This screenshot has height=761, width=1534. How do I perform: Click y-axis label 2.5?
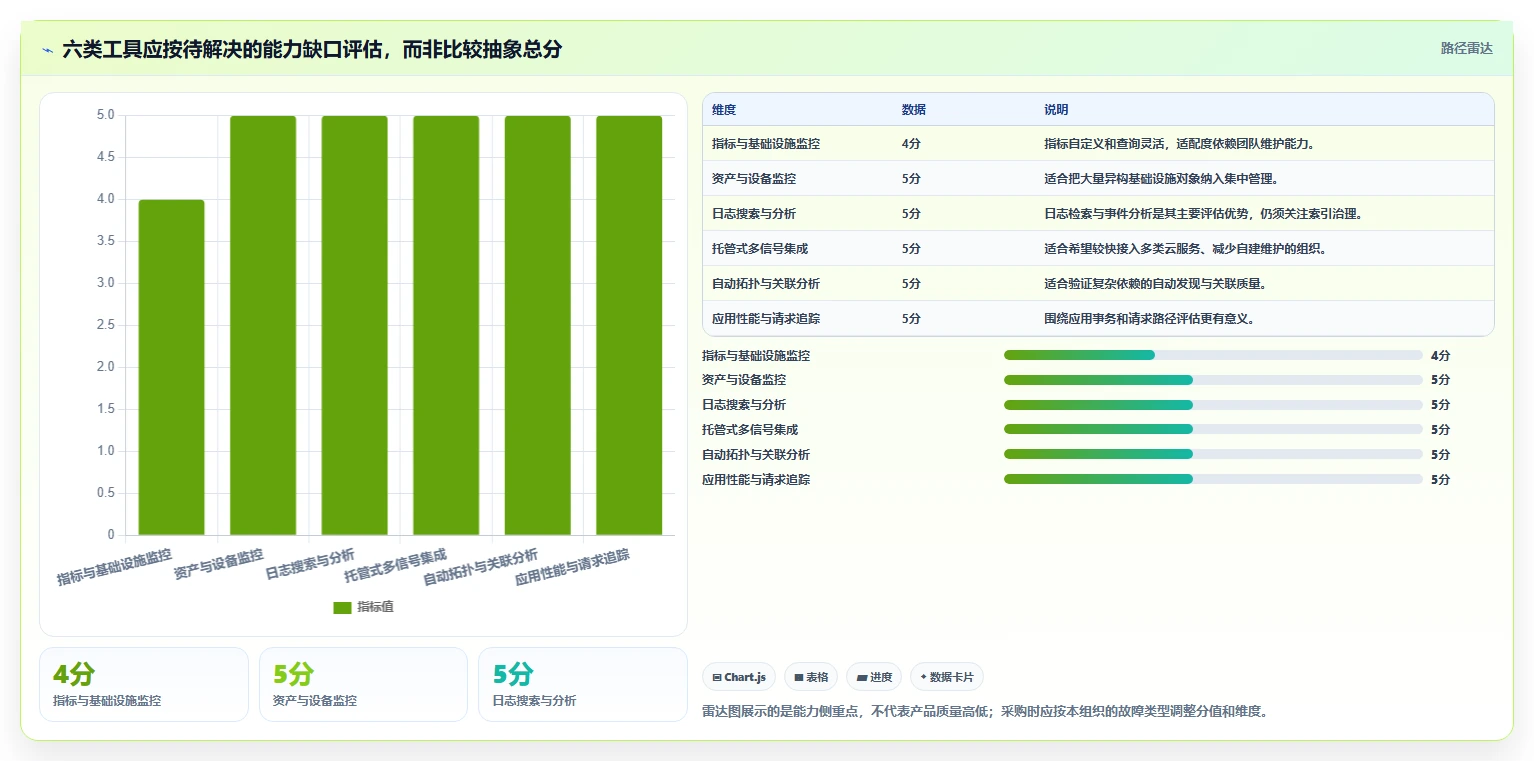[104, 325]
